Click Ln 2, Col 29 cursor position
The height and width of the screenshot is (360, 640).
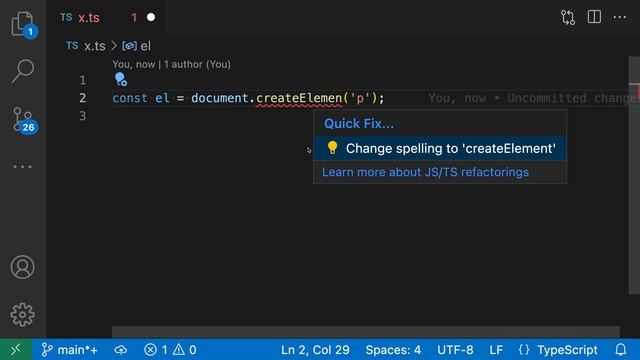(x=315, y=350)
